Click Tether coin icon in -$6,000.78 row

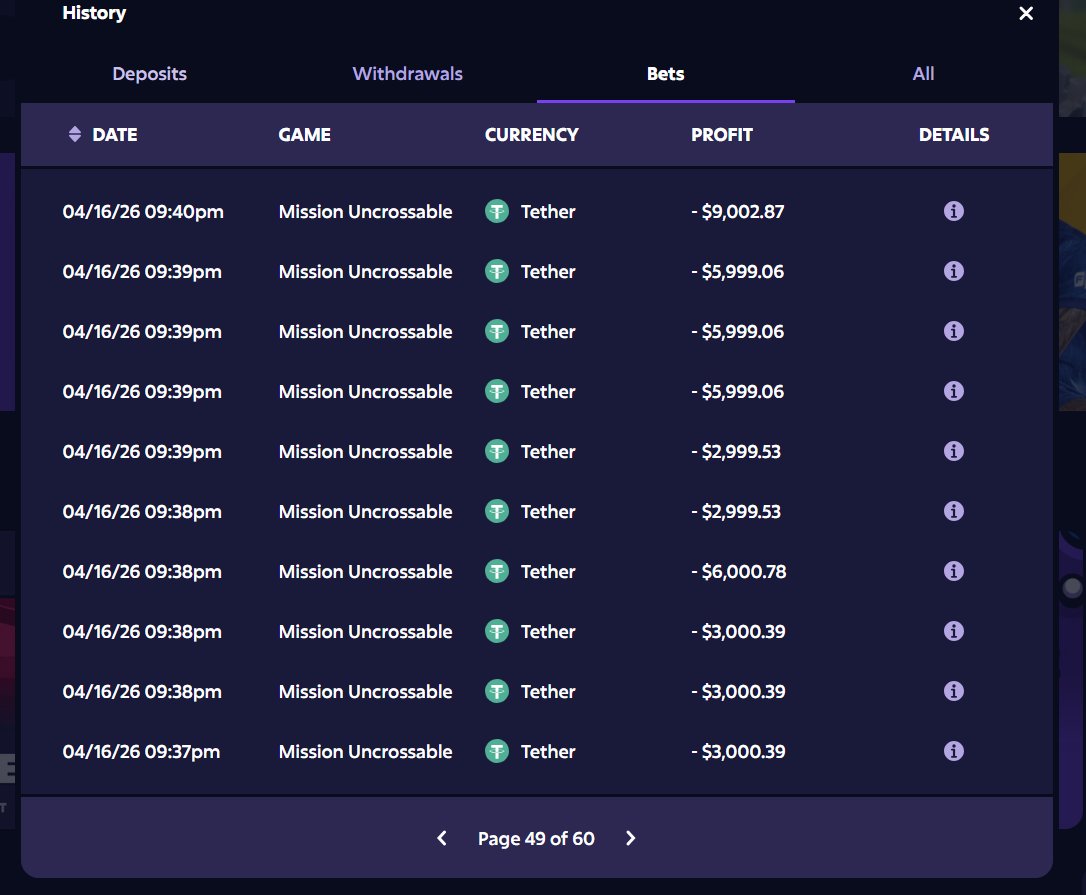coord(497,571)
